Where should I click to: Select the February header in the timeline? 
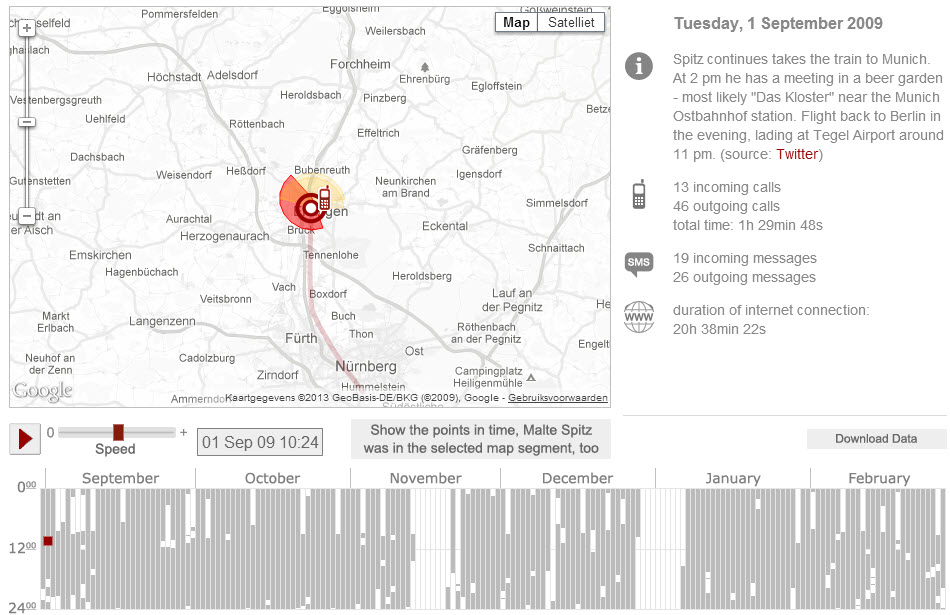[x=879, y=478]
